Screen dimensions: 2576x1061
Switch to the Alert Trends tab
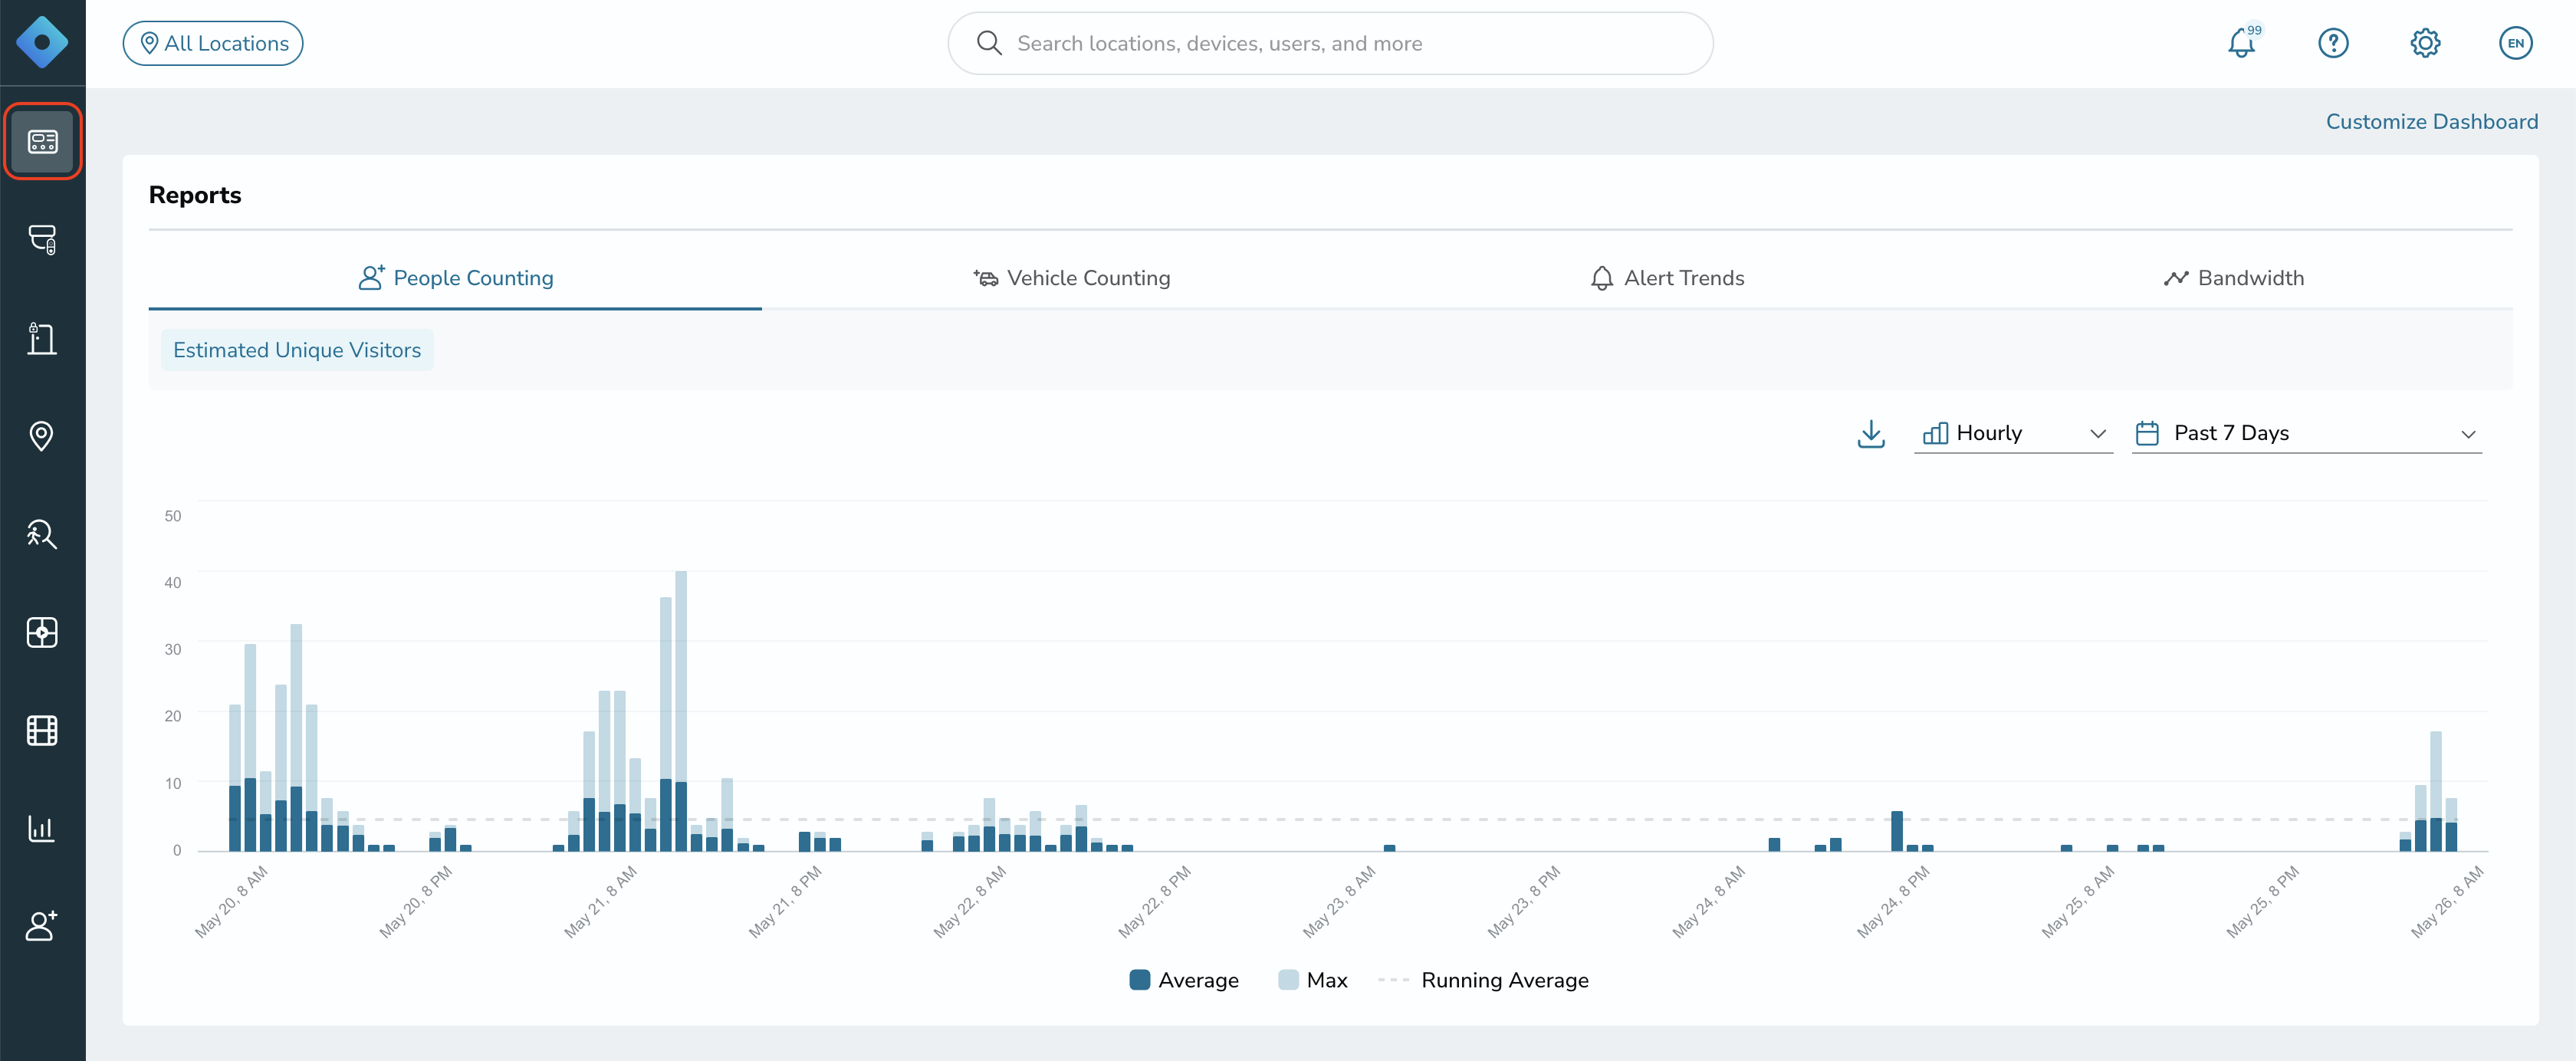pos(1667,278)
